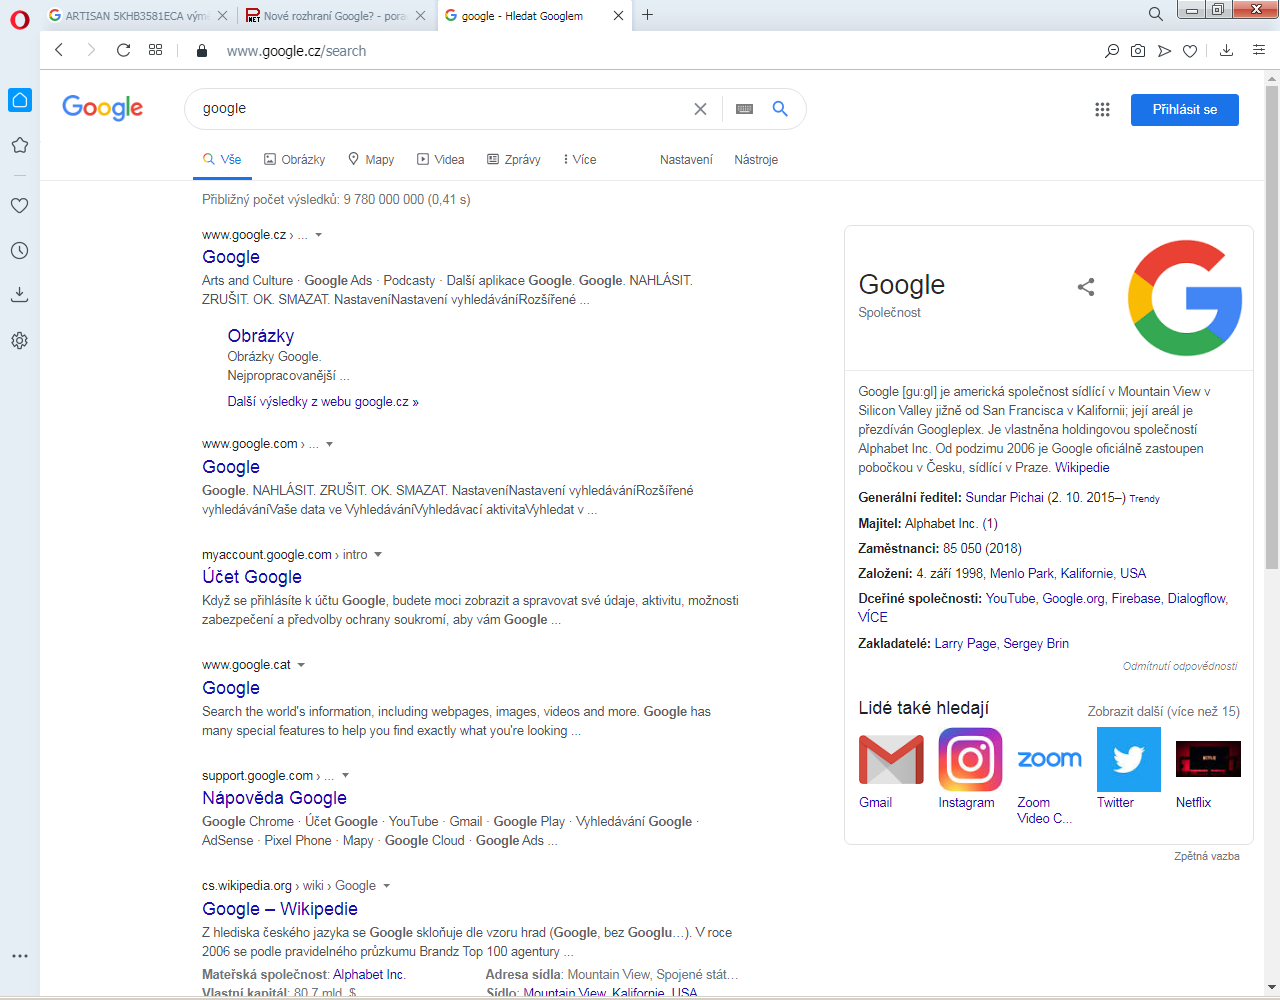
Task: Expand options for www.google.cat result
Action: (301, 665)
